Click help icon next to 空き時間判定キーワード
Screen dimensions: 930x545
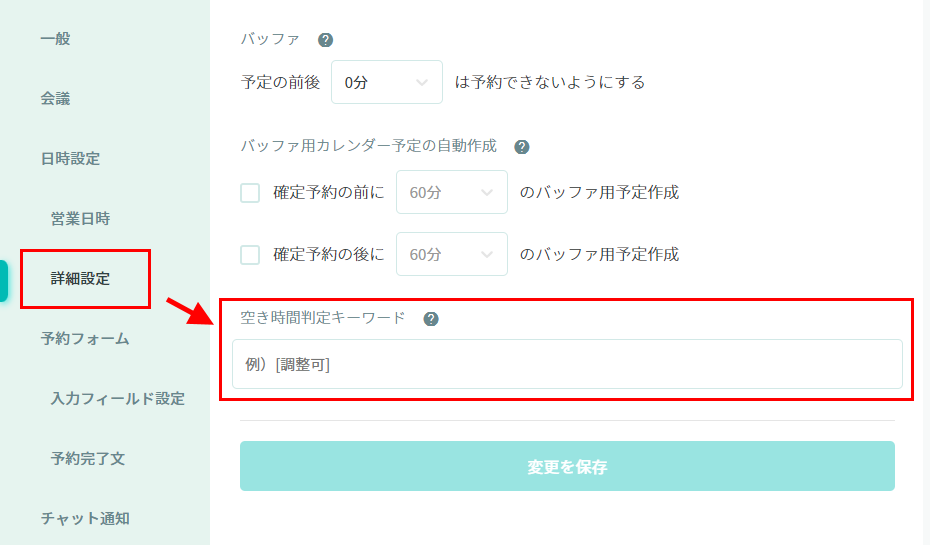(x=431, y=319)
